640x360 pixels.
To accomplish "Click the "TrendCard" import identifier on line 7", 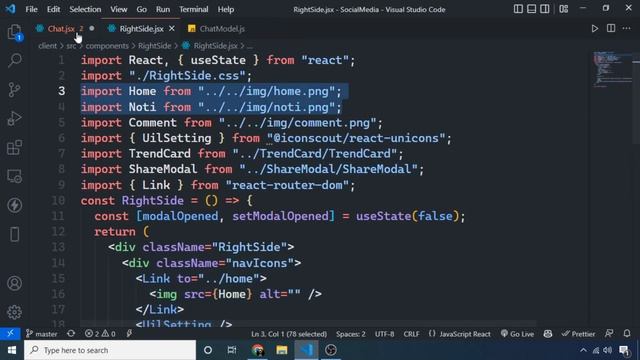I will (159, 154).
